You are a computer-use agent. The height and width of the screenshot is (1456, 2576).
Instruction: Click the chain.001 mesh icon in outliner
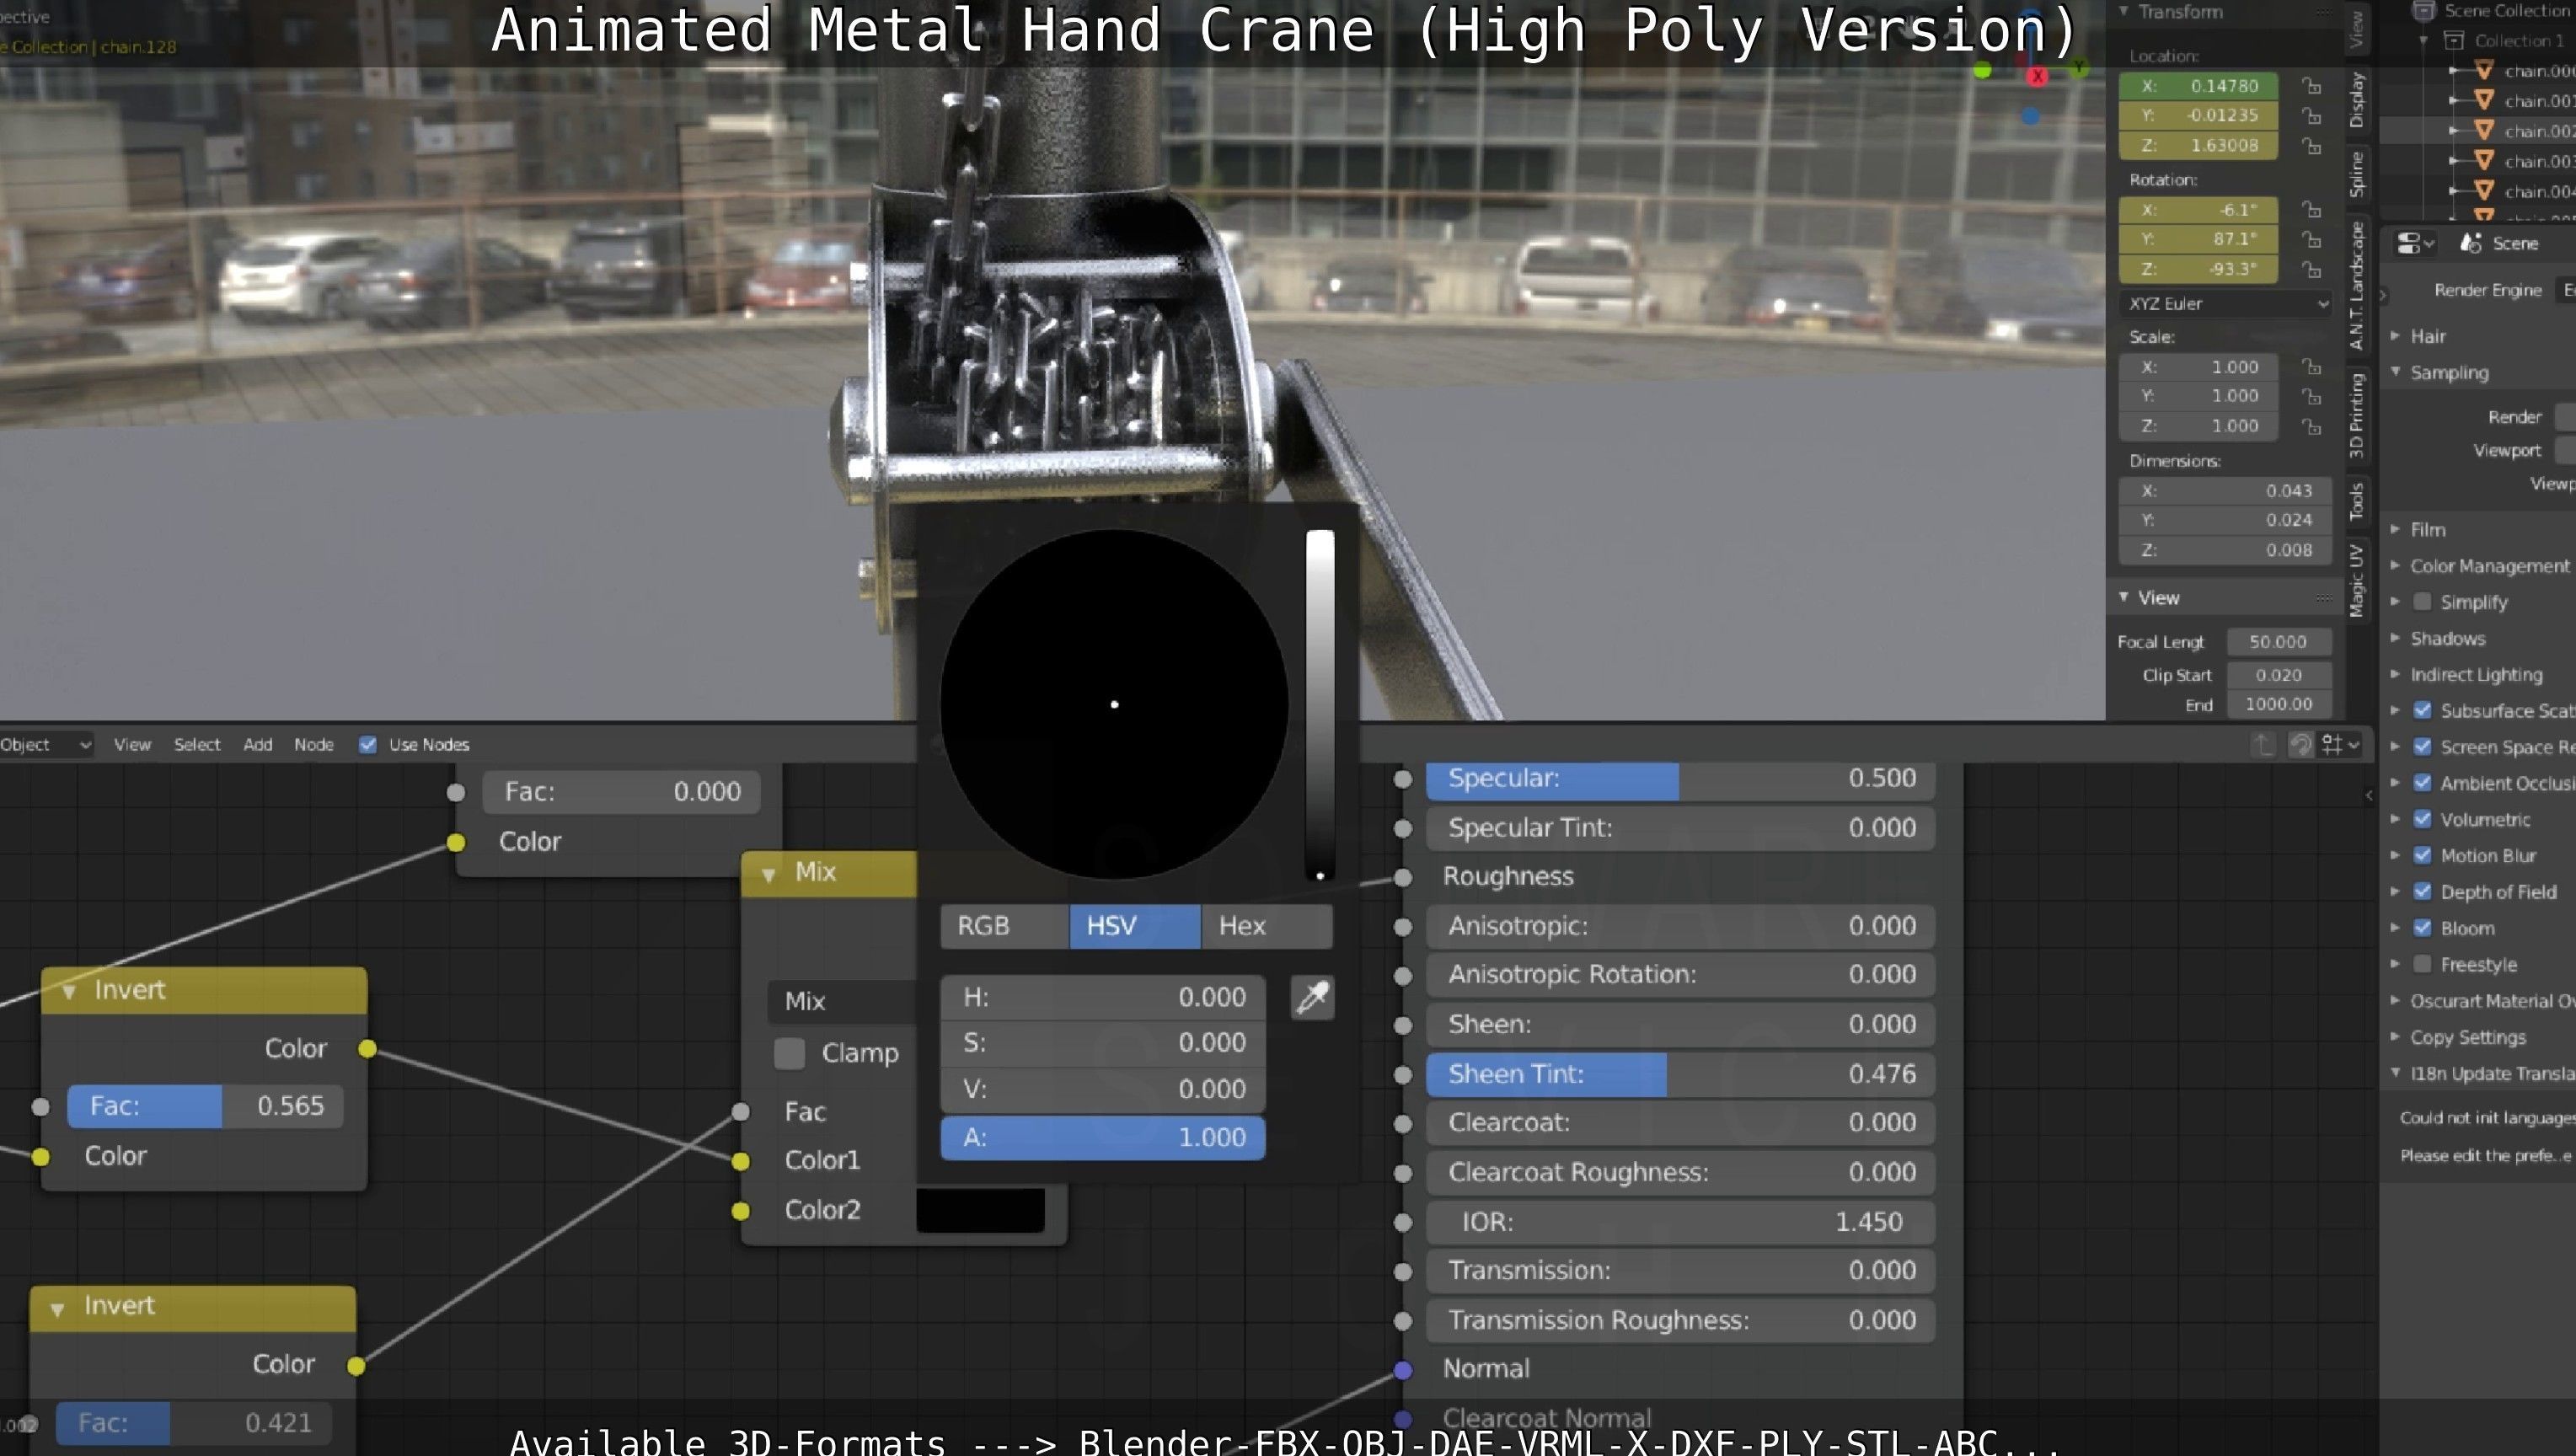pyautogui.click(x=2483, y=100)
